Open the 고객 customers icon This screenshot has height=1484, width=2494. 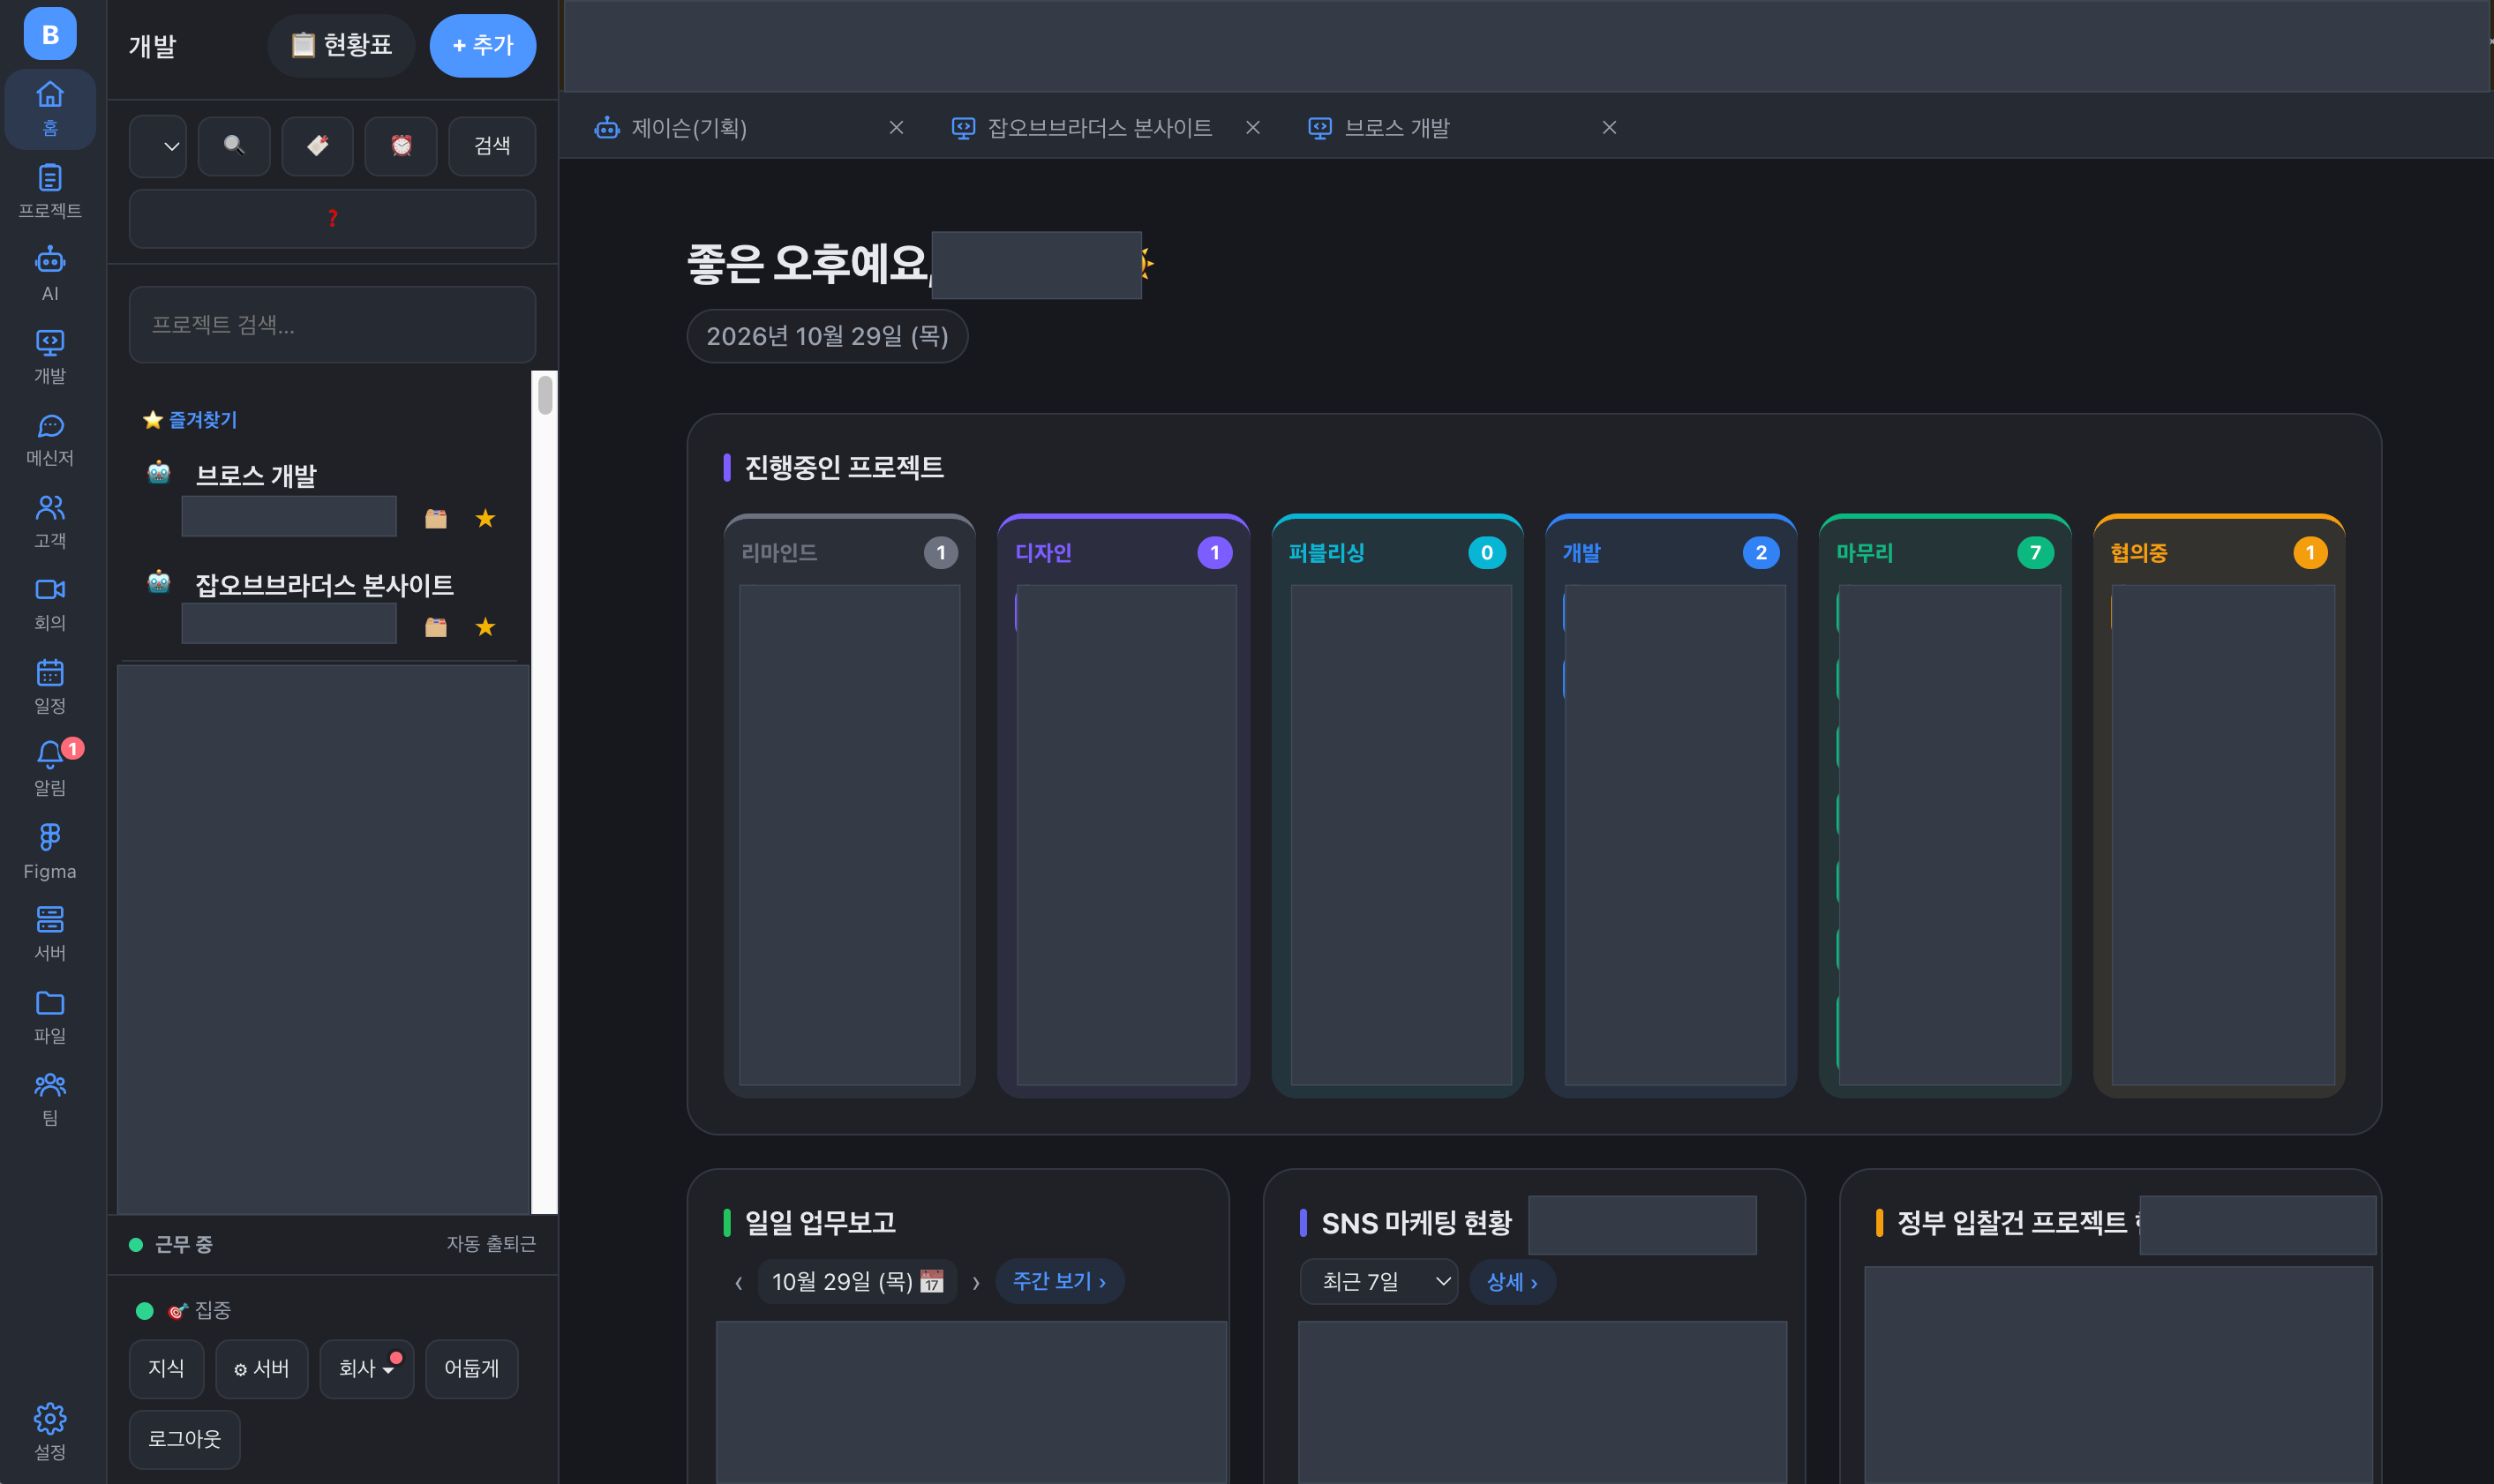(x=50, y=521)
